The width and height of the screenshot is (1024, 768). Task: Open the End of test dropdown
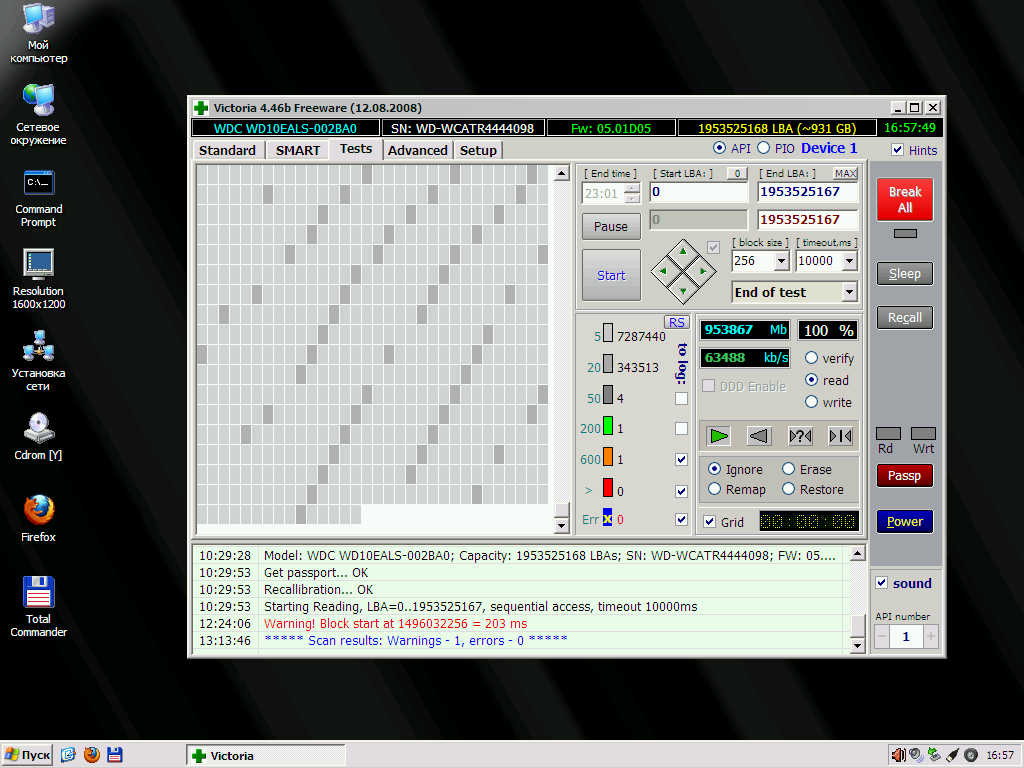tap(848, 292)
